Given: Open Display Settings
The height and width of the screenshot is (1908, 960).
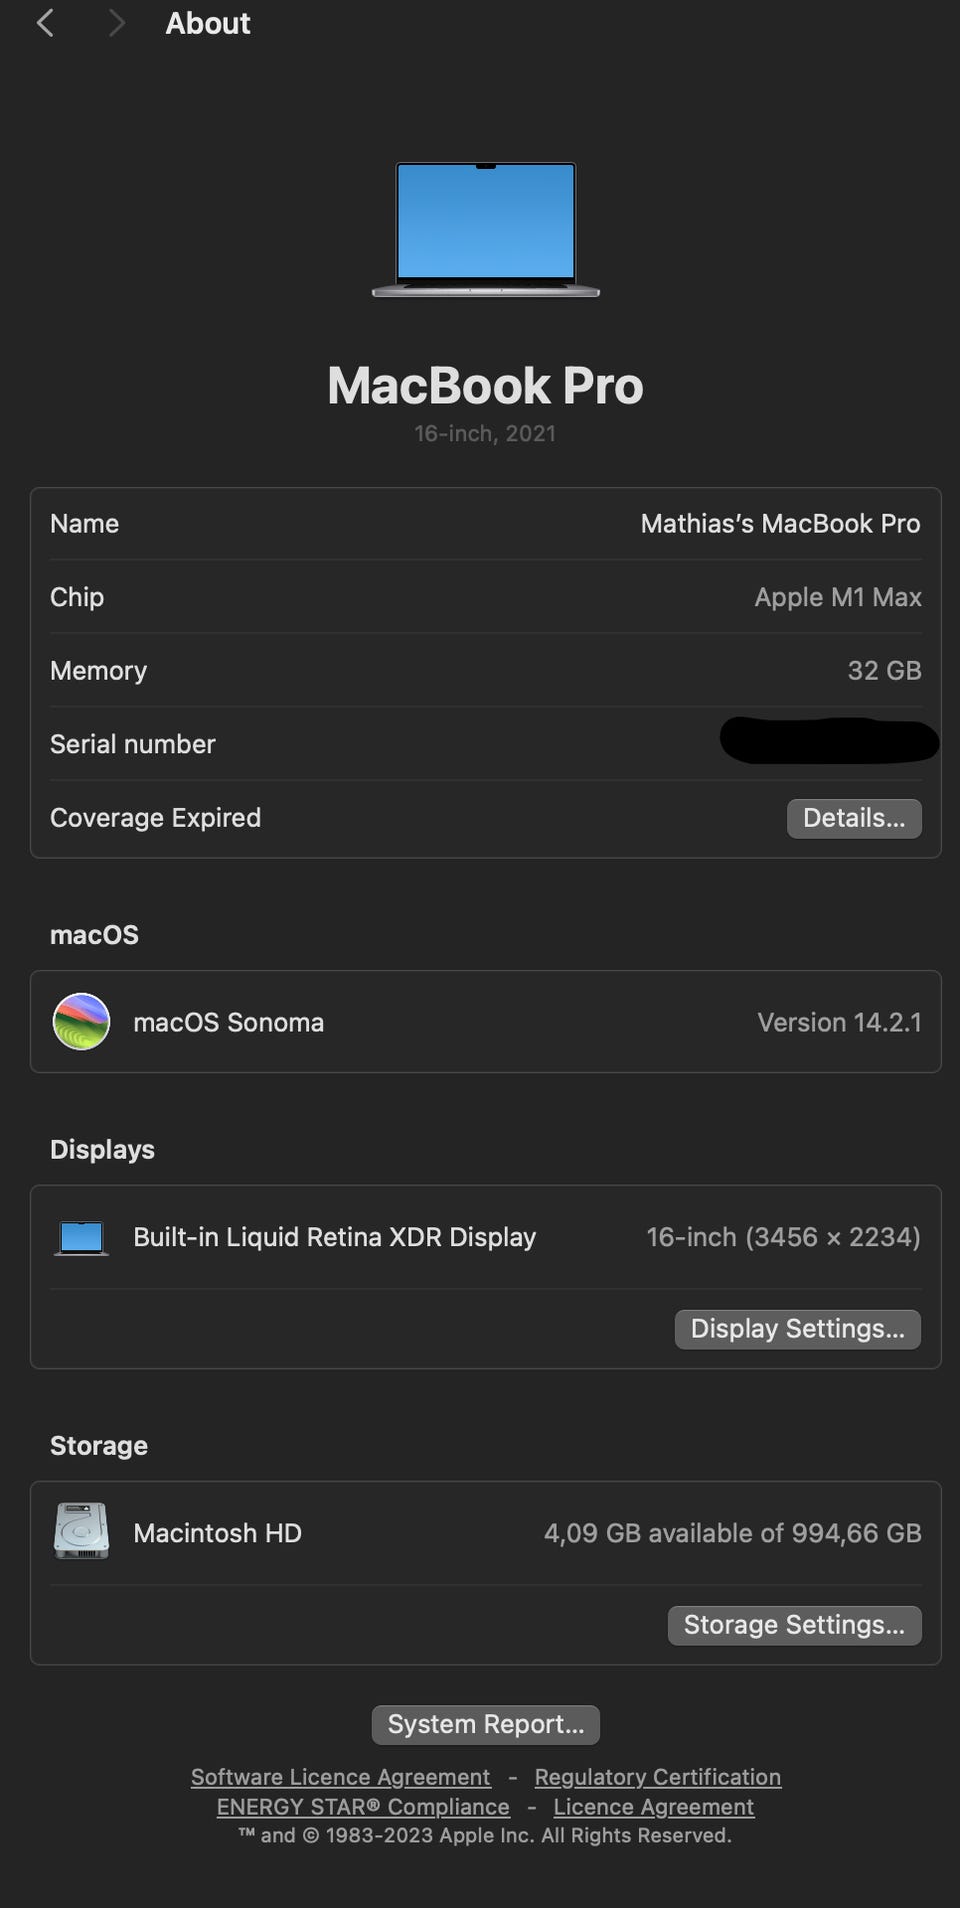Looking at the screenshot, I should click(x=797, y=1329).
